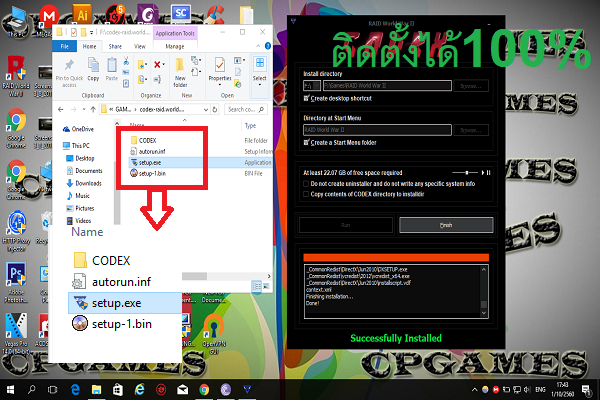Open recent locations dropdown near navigation arrows
The width and height of the screenshot is (600, 400).
tap(84, 109)
